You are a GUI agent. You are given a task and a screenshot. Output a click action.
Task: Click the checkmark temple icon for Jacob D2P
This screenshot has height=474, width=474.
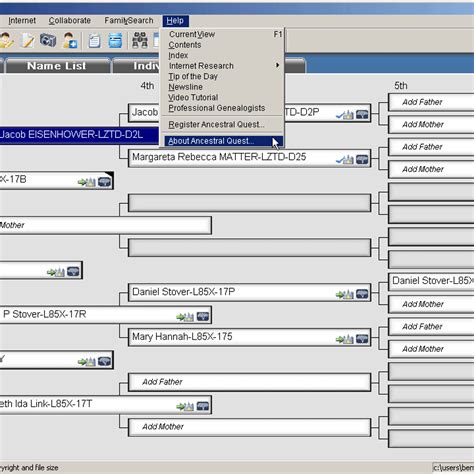pyautogui.click(x=345, y=115)
